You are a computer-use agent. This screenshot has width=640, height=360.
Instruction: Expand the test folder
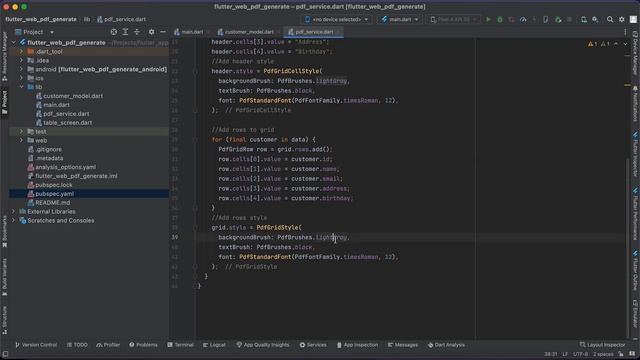tap(21, 131)
